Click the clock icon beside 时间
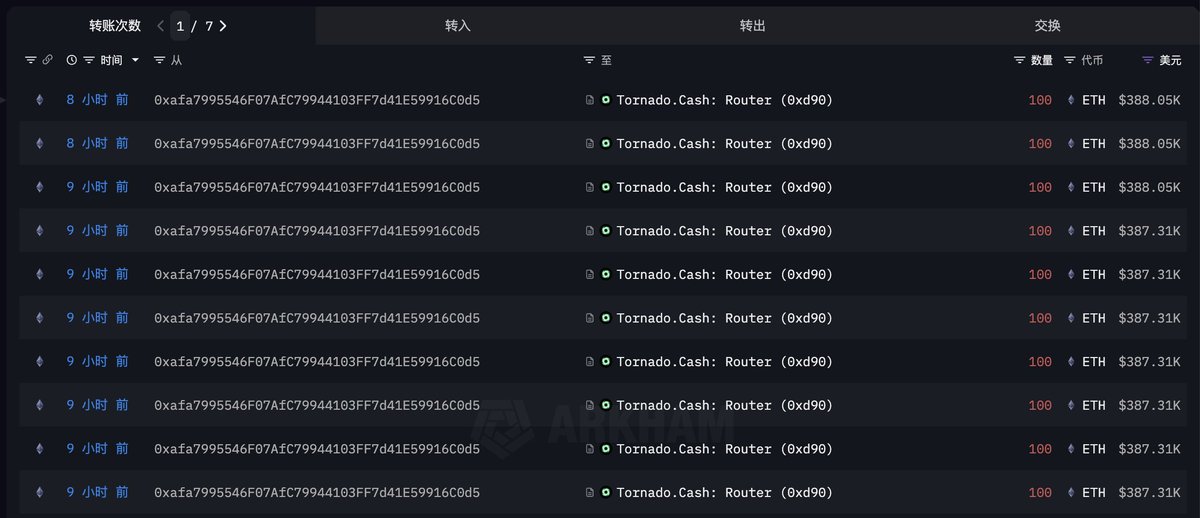The width and height of the screenshot is (1200, 518). pos(72,60)
